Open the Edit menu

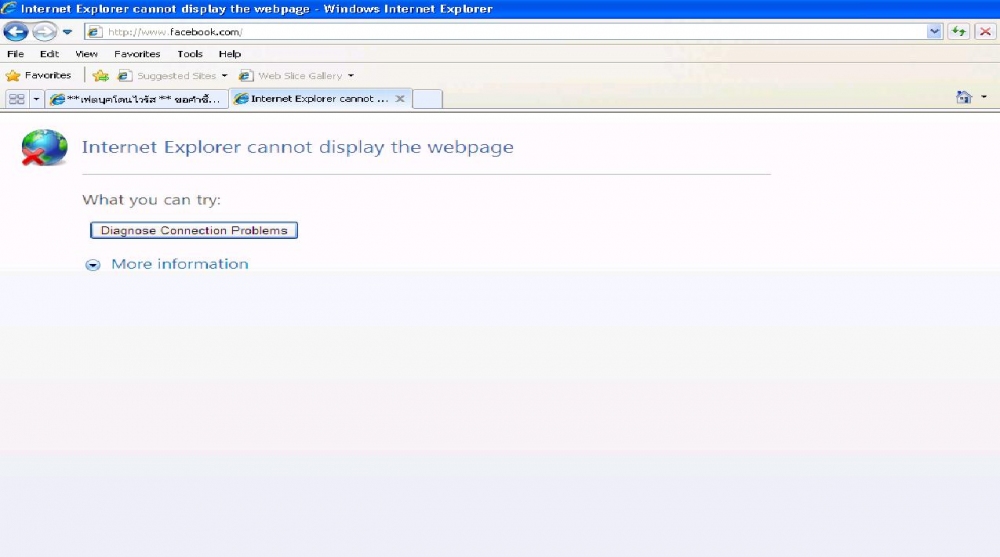click(49, 54)
